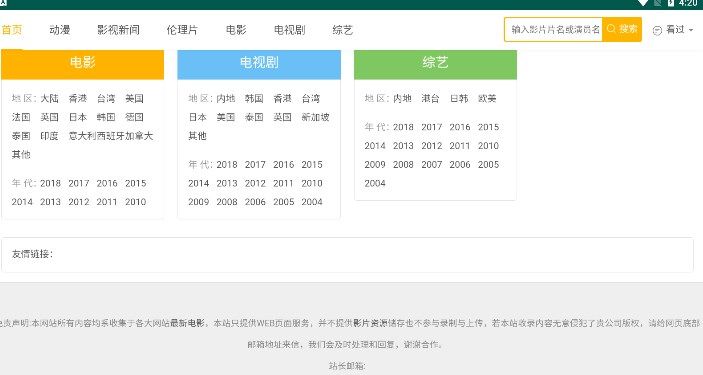Select 台湾 region in the 电视剧 card

(311, 98)
